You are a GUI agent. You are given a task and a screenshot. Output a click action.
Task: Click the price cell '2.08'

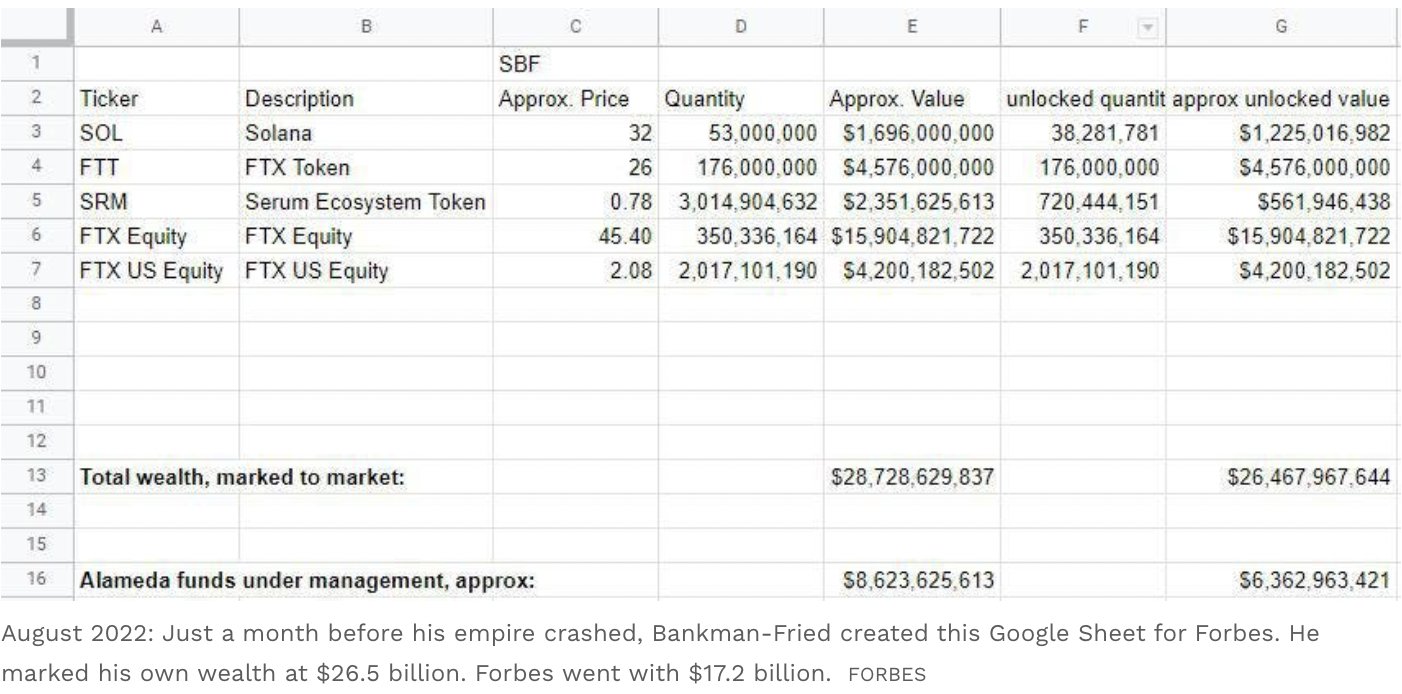tap(576, 271)
